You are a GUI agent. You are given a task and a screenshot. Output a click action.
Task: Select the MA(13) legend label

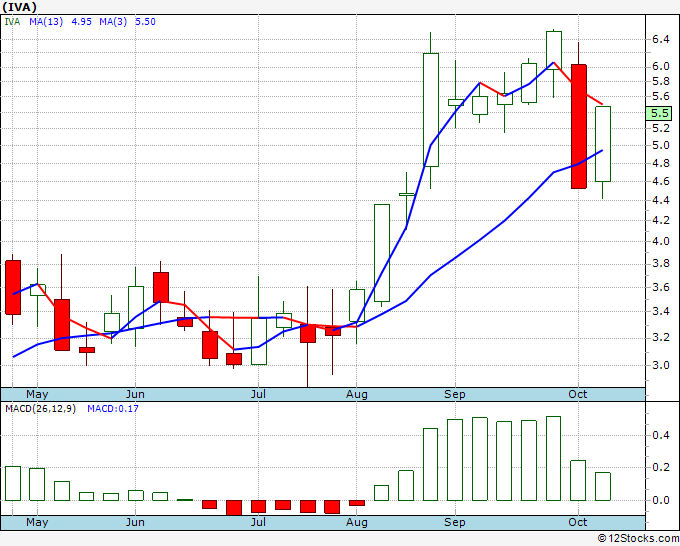pyautogui.click(x=46, y=22)
